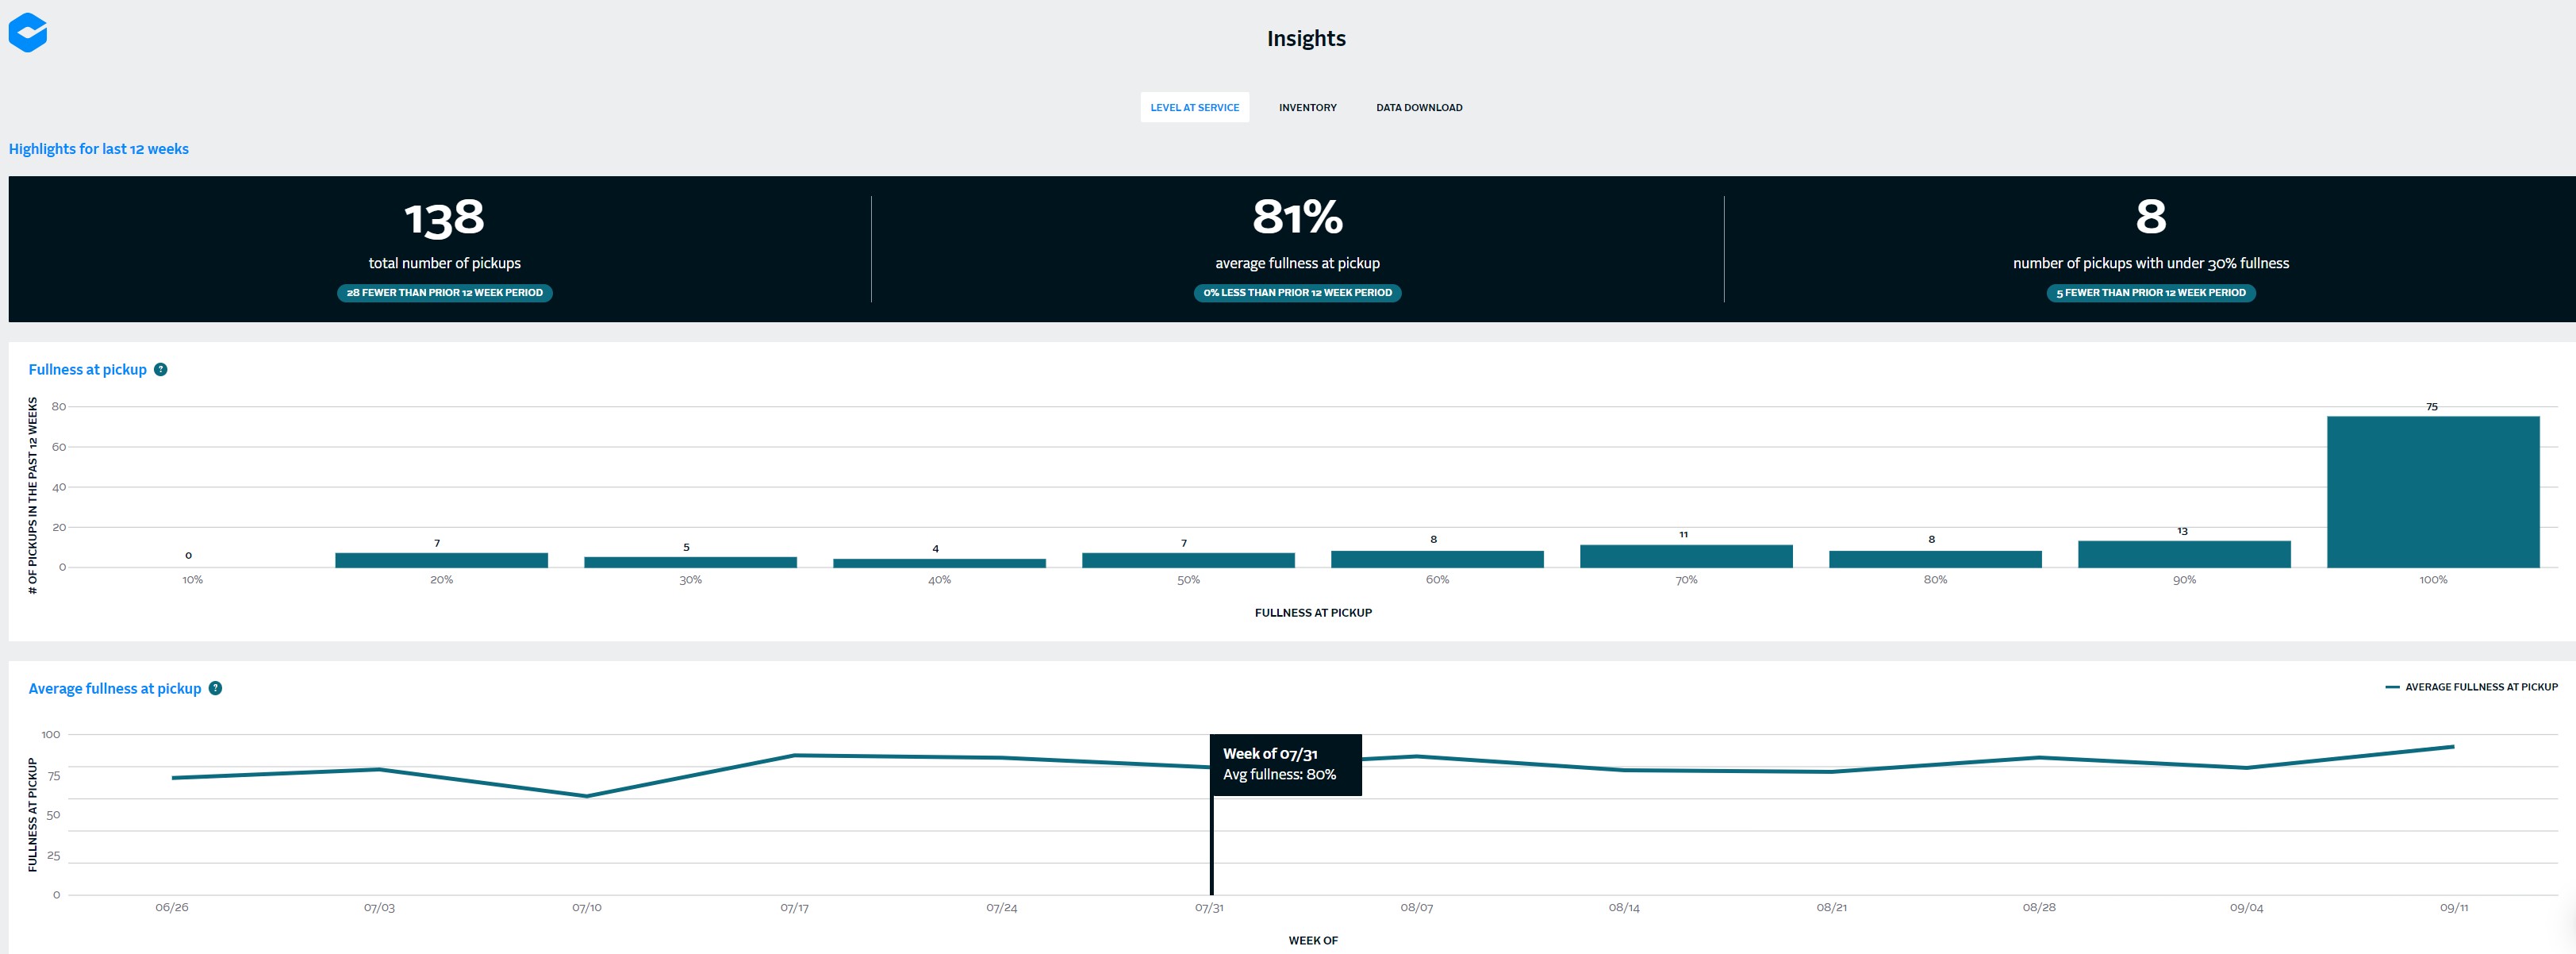
Task: Click Highlights for last 12 weeks heading
Action: tap(98, 149)
